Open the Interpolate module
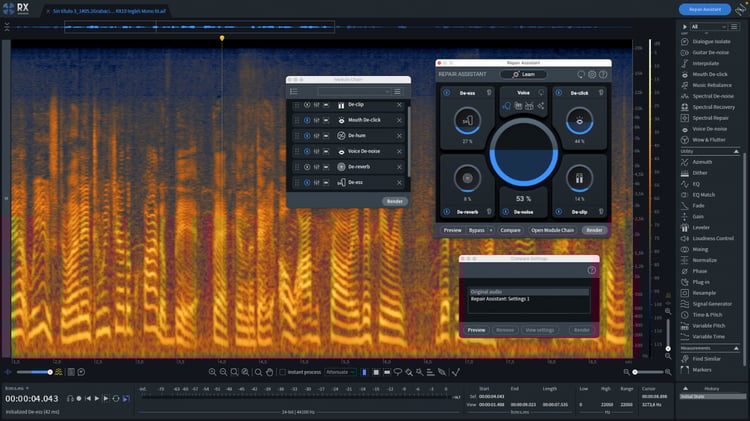 pos(701,63)
